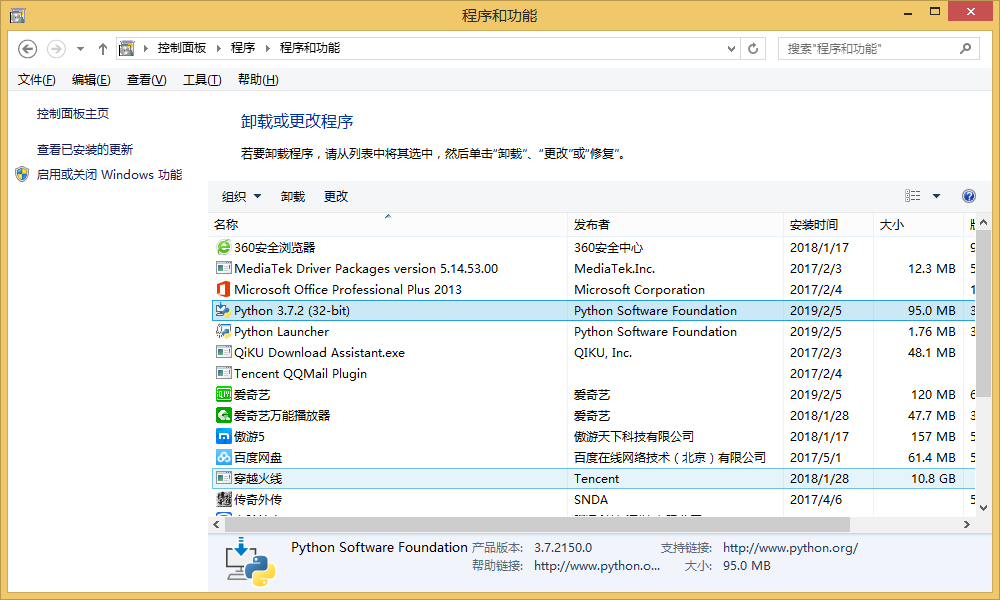Image resolution: width=1000 pixels, height=600 pixels.
Task: Click Microsoft Corporation publisher cell
Action: 639,289
